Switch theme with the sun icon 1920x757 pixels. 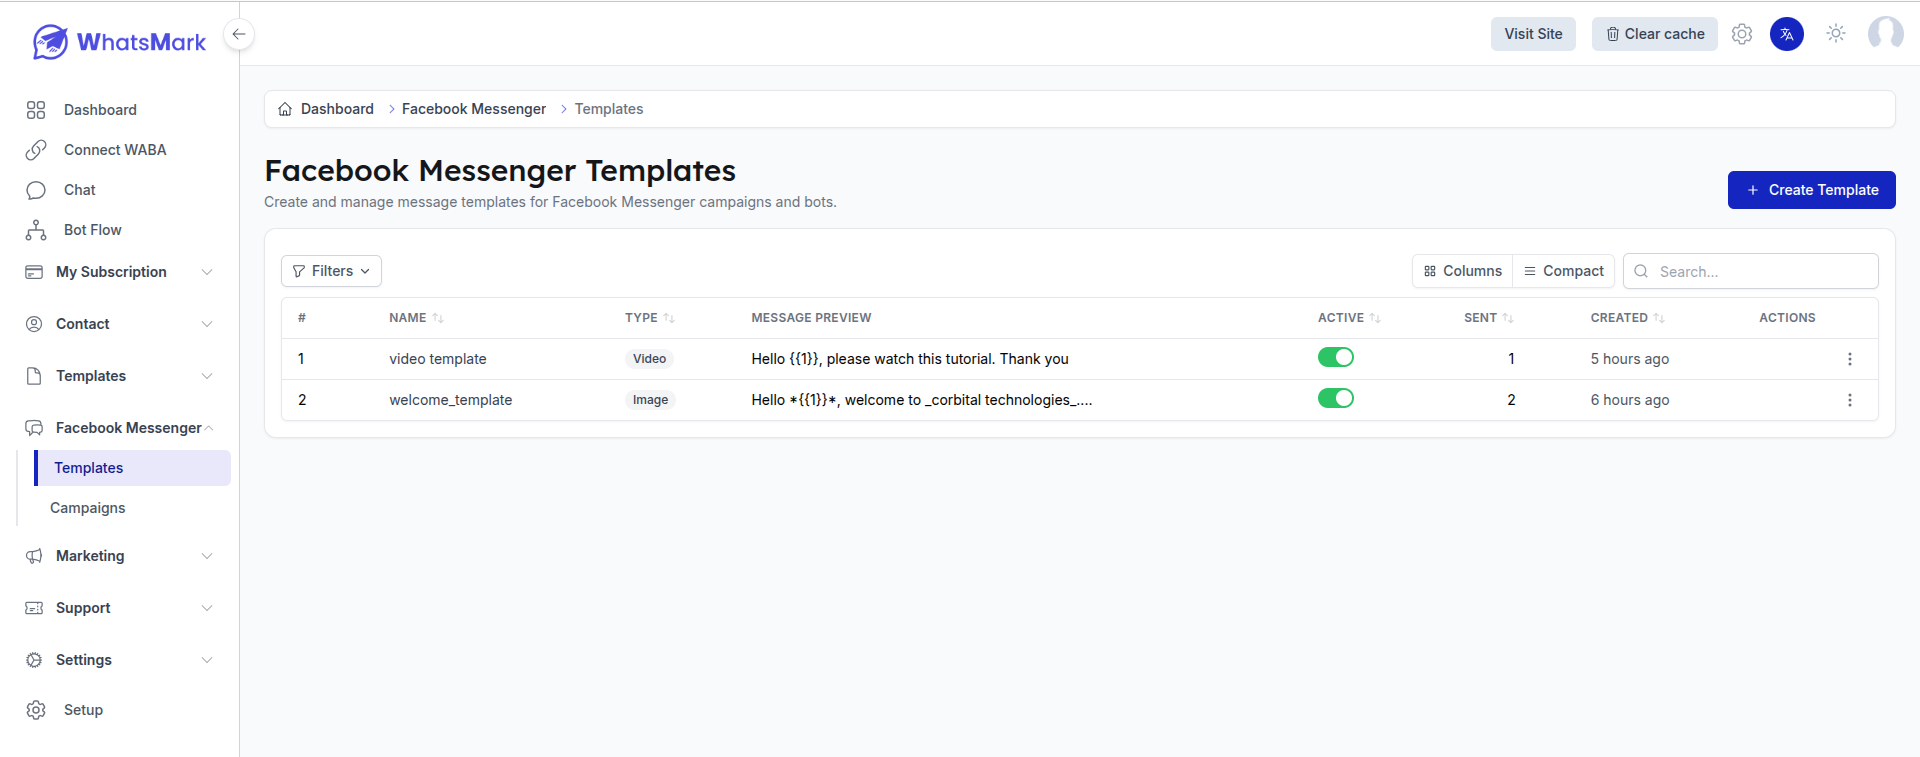point(1836,34)
